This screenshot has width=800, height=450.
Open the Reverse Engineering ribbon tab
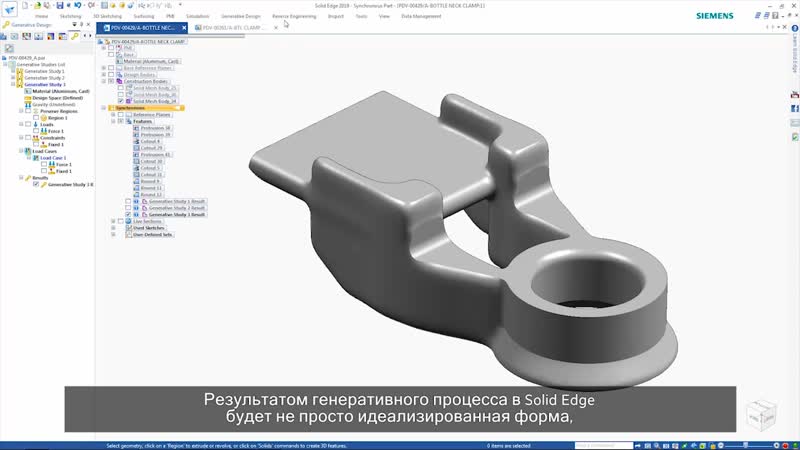click(x=294, y=16)
